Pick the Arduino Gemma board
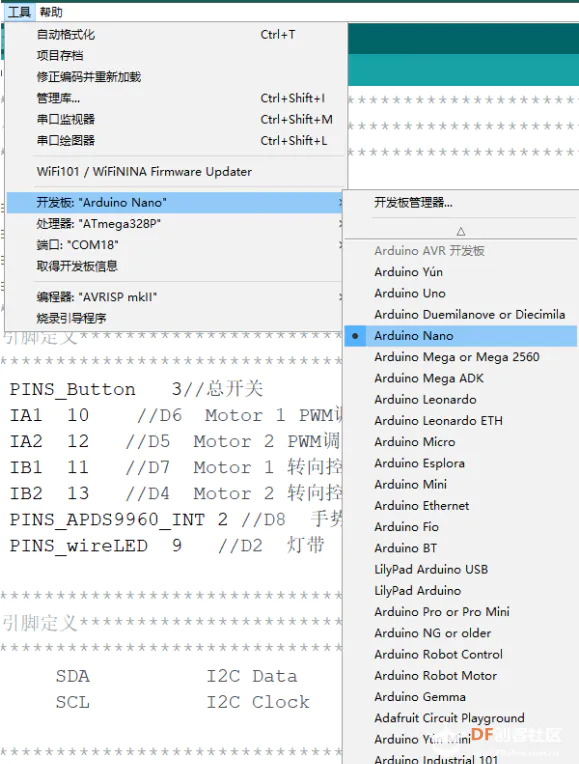This screenshot has height=764, width=579. click(x=461, y=697)
